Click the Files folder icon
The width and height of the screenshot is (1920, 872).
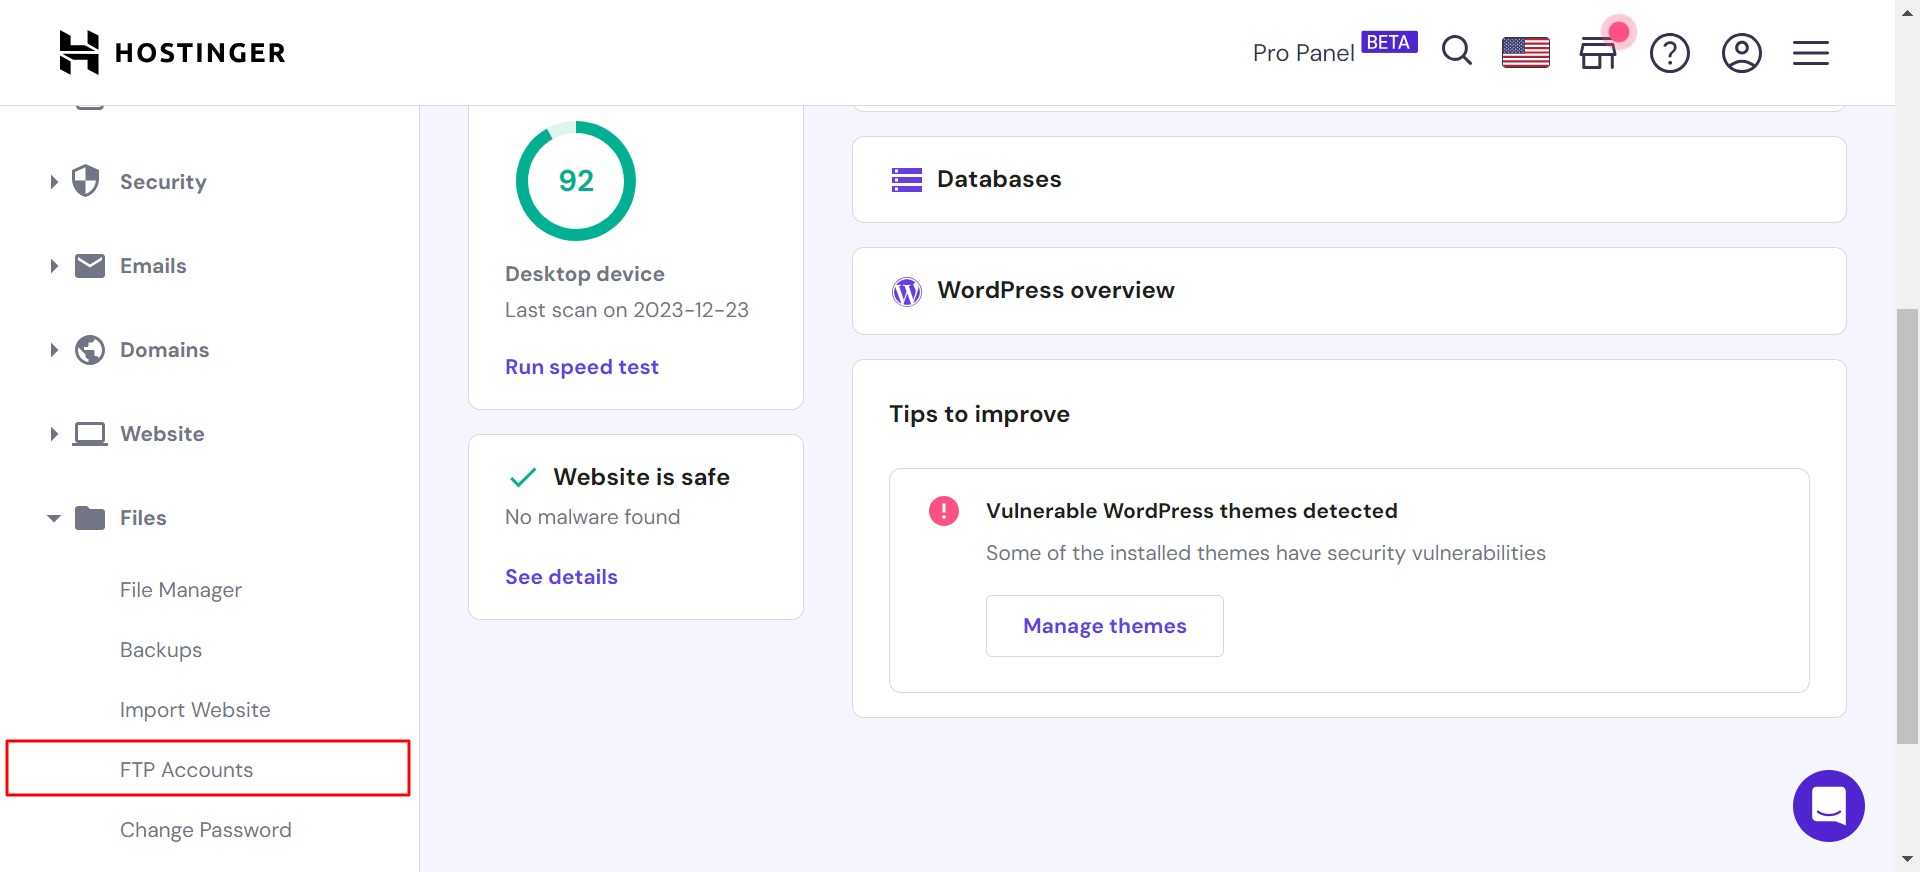click(x=90, y=518)
